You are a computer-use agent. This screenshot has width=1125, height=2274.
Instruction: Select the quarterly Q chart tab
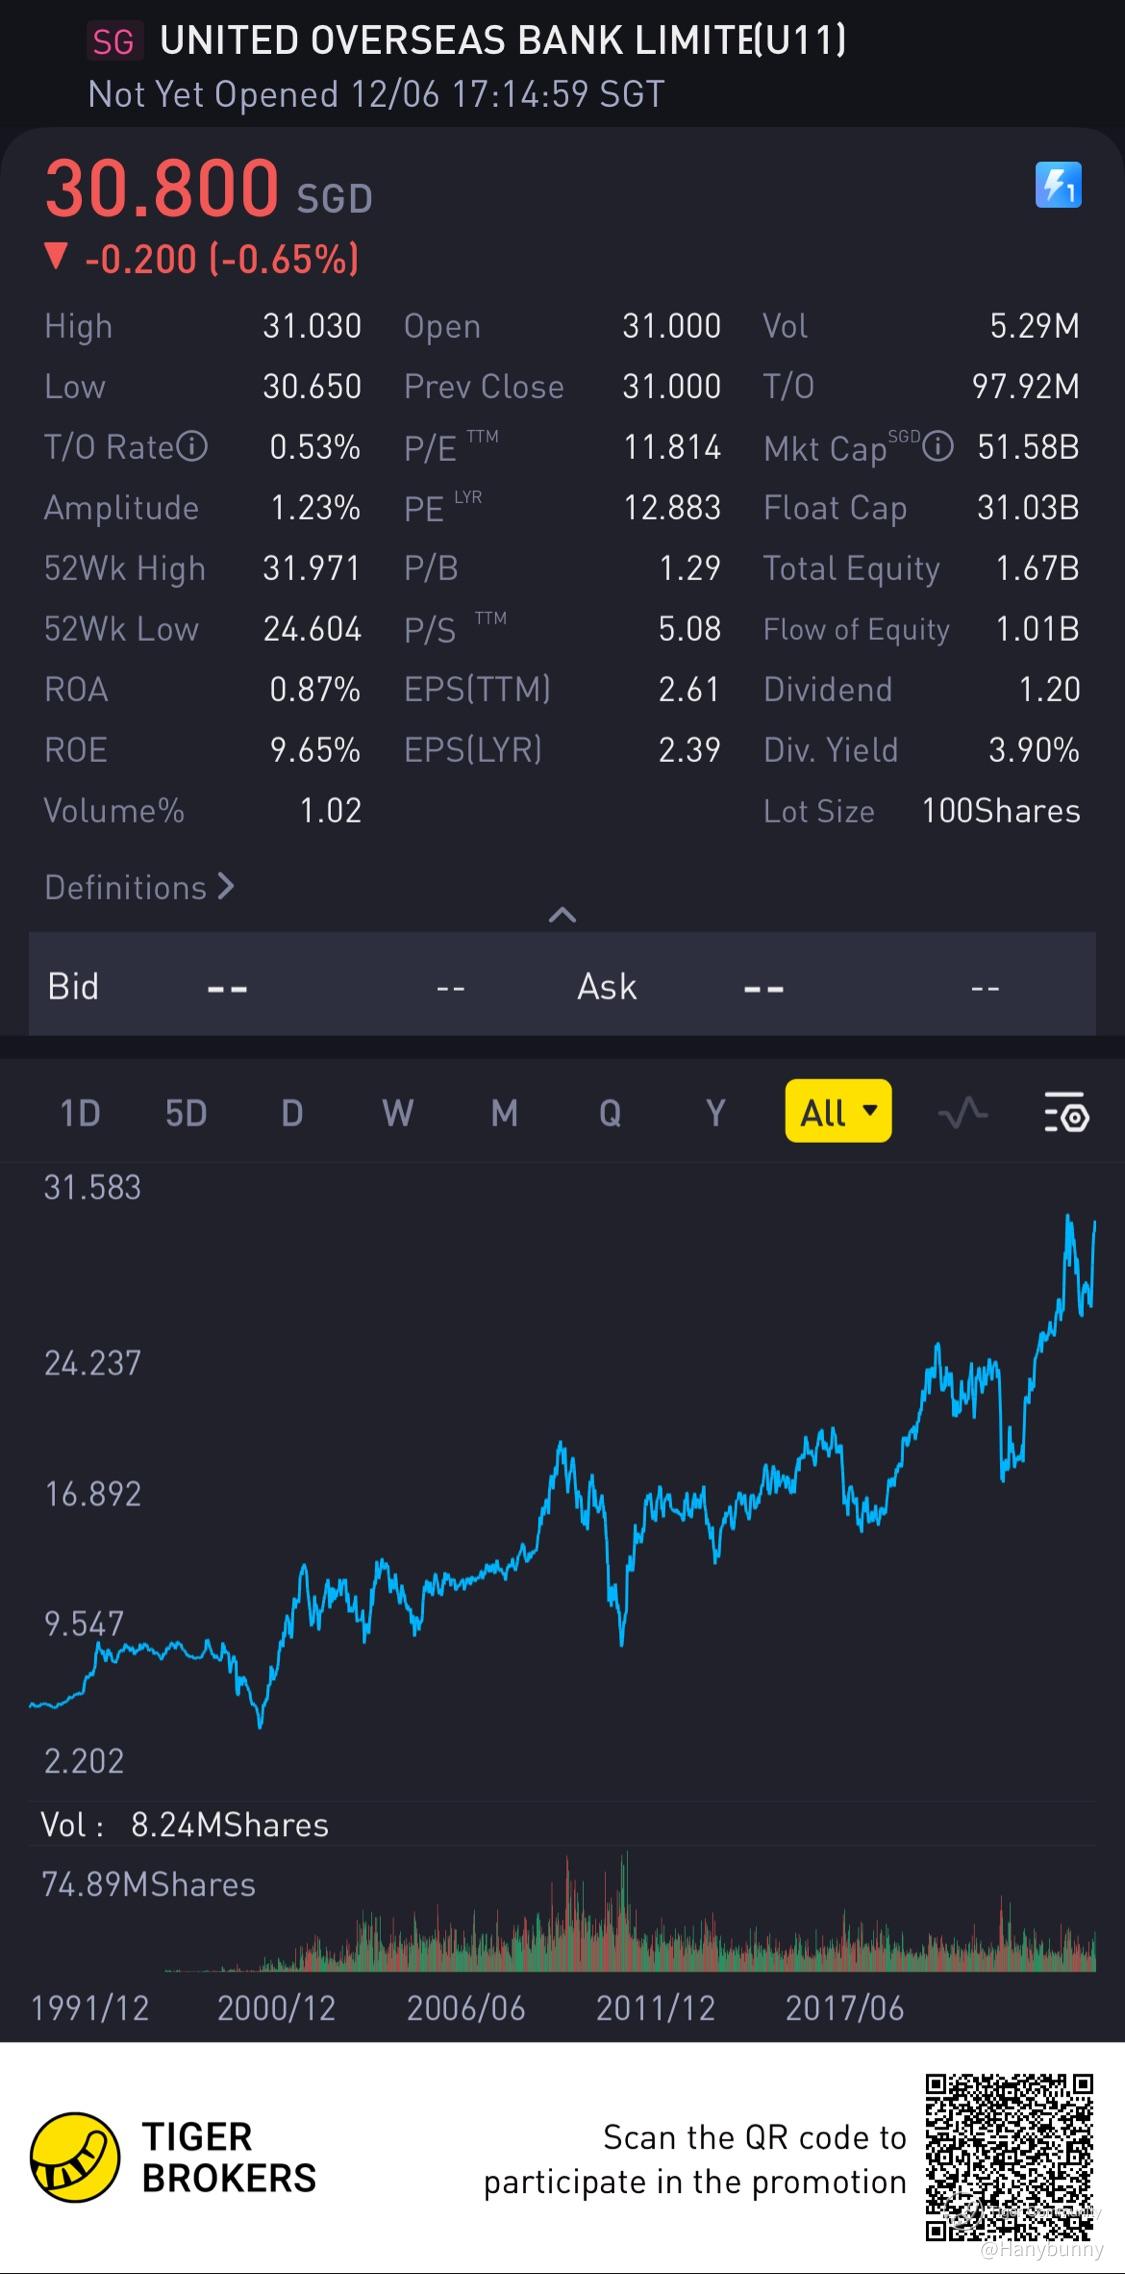coord(610,1113)
